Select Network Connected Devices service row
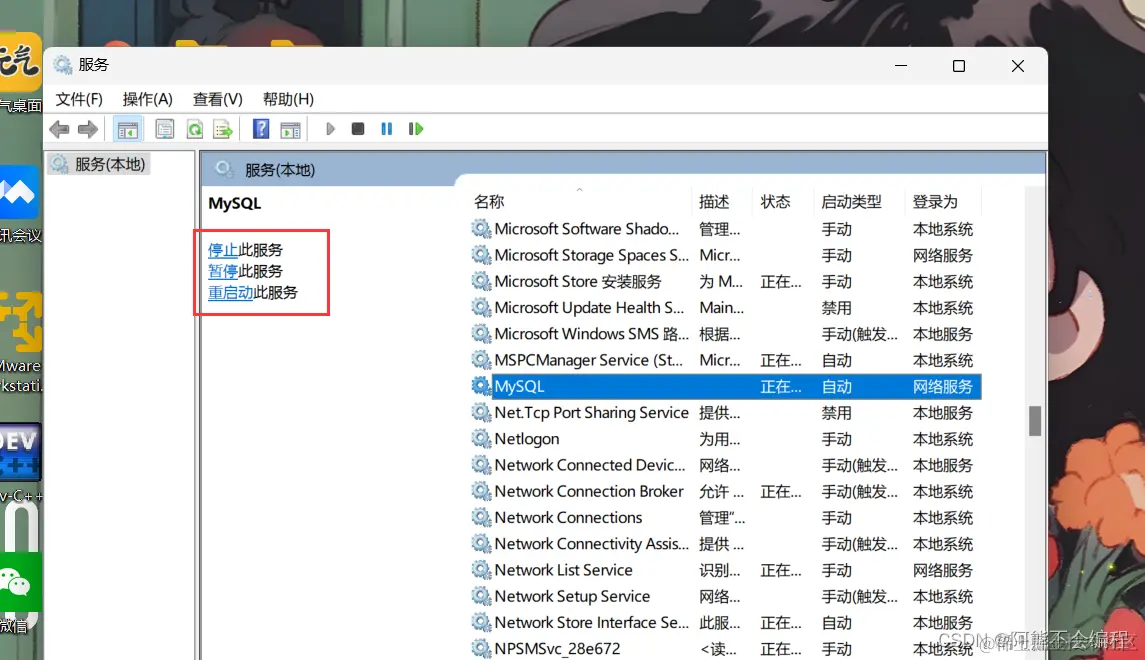Screen dimensions: 1145x660 click(x=725, y=465)
